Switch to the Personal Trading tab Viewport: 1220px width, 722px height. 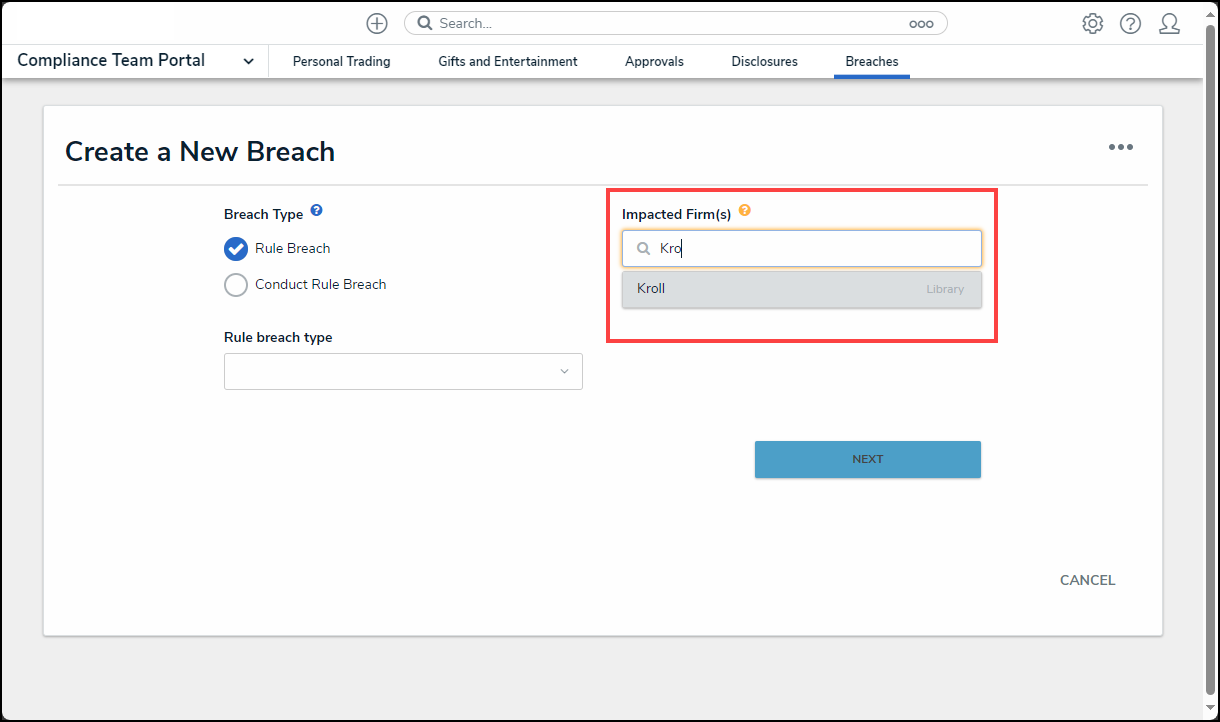(x=341, y=62)
